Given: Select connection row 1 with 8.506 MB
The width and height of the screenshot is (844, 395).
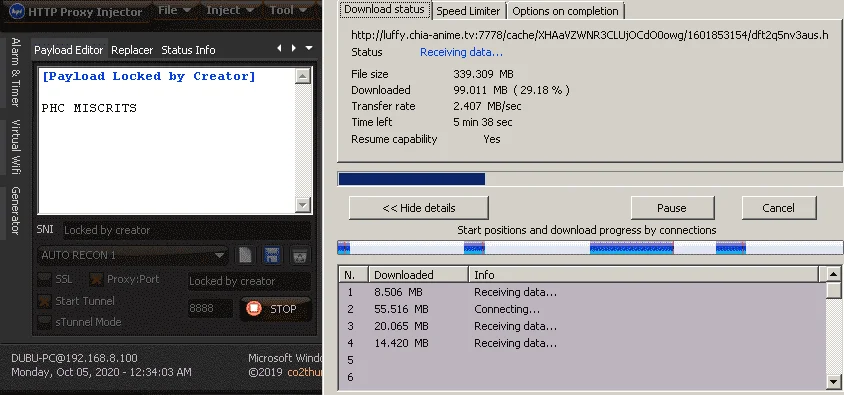Looking at the screenshot, I should pos(582,292).
